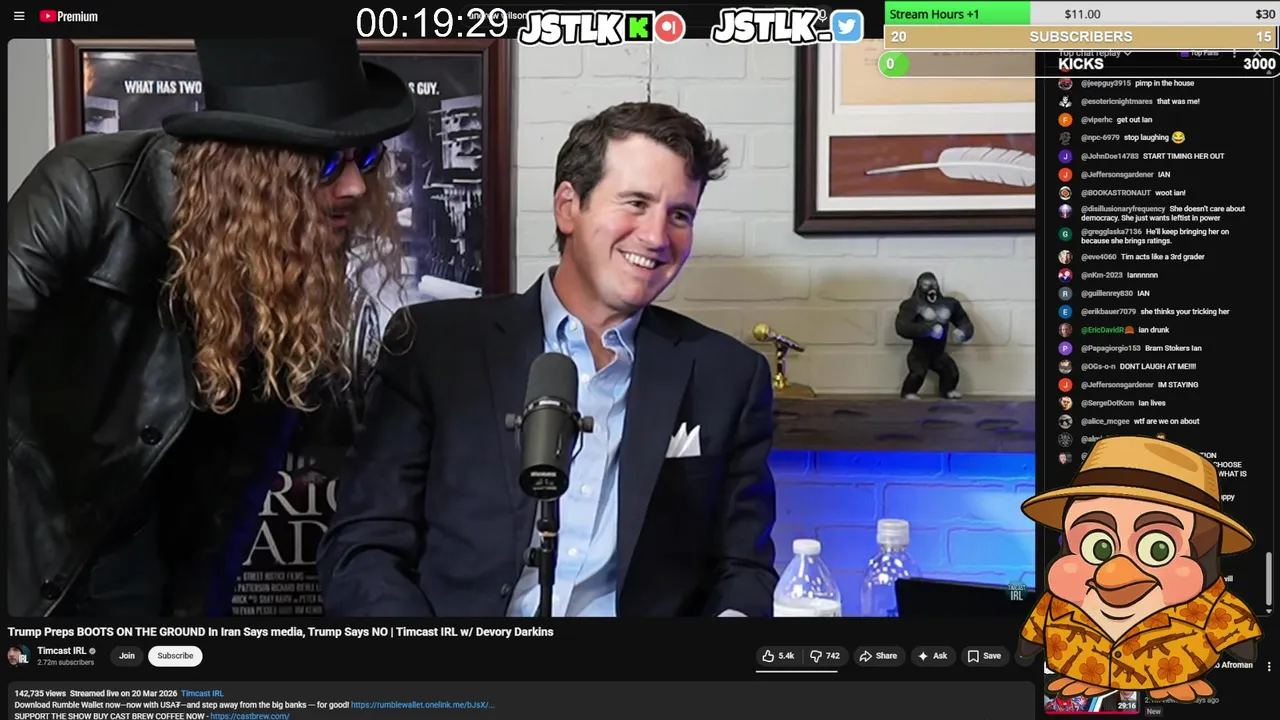Click eve4060's chat avatar

click(x=1065, y=257)
